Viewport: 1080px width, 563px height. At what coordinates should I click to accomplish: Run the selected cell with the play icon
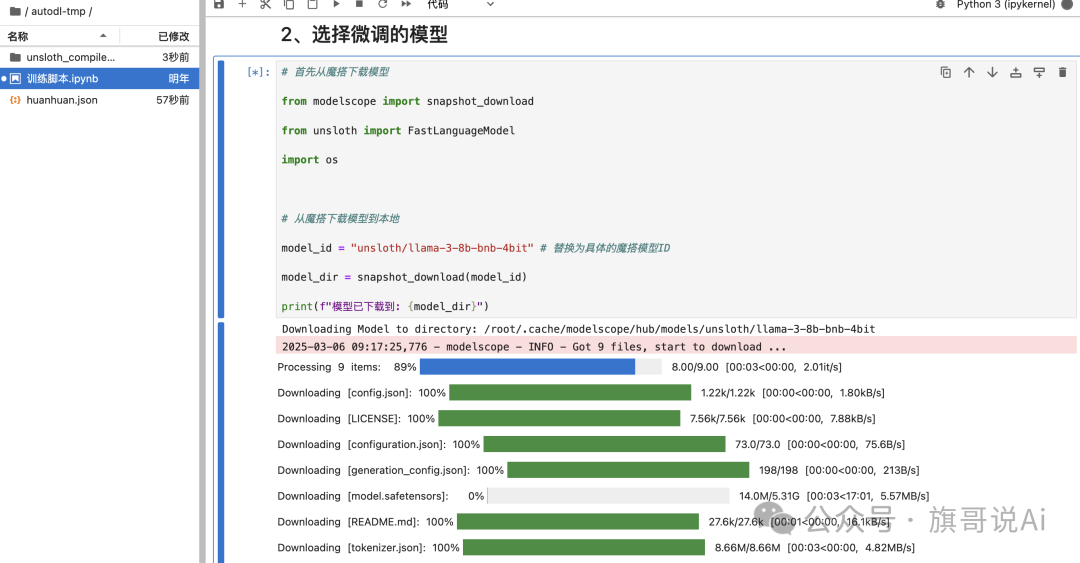coord(336,4)
